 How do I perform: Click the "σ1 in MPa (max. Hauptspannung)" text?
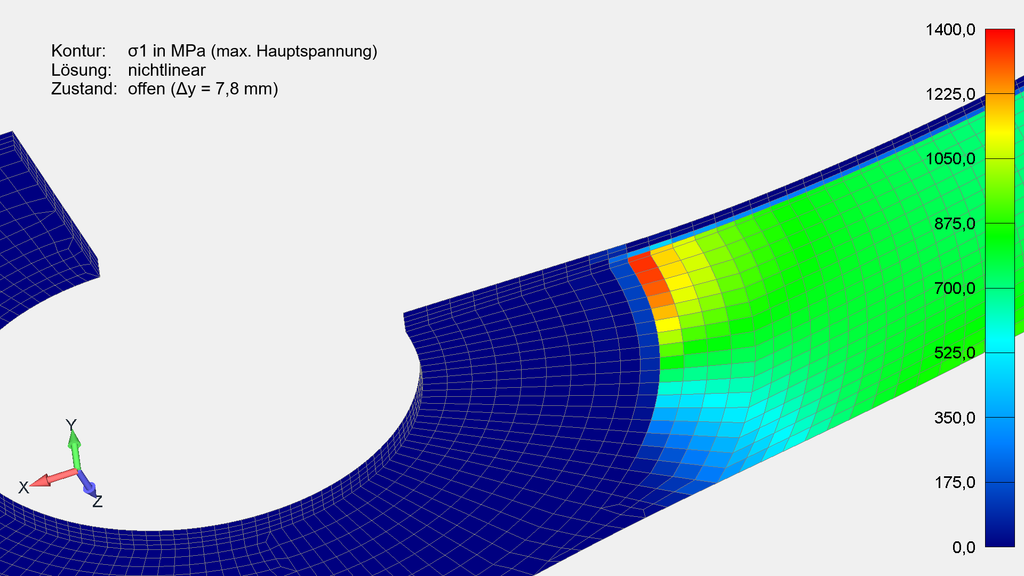253,51
